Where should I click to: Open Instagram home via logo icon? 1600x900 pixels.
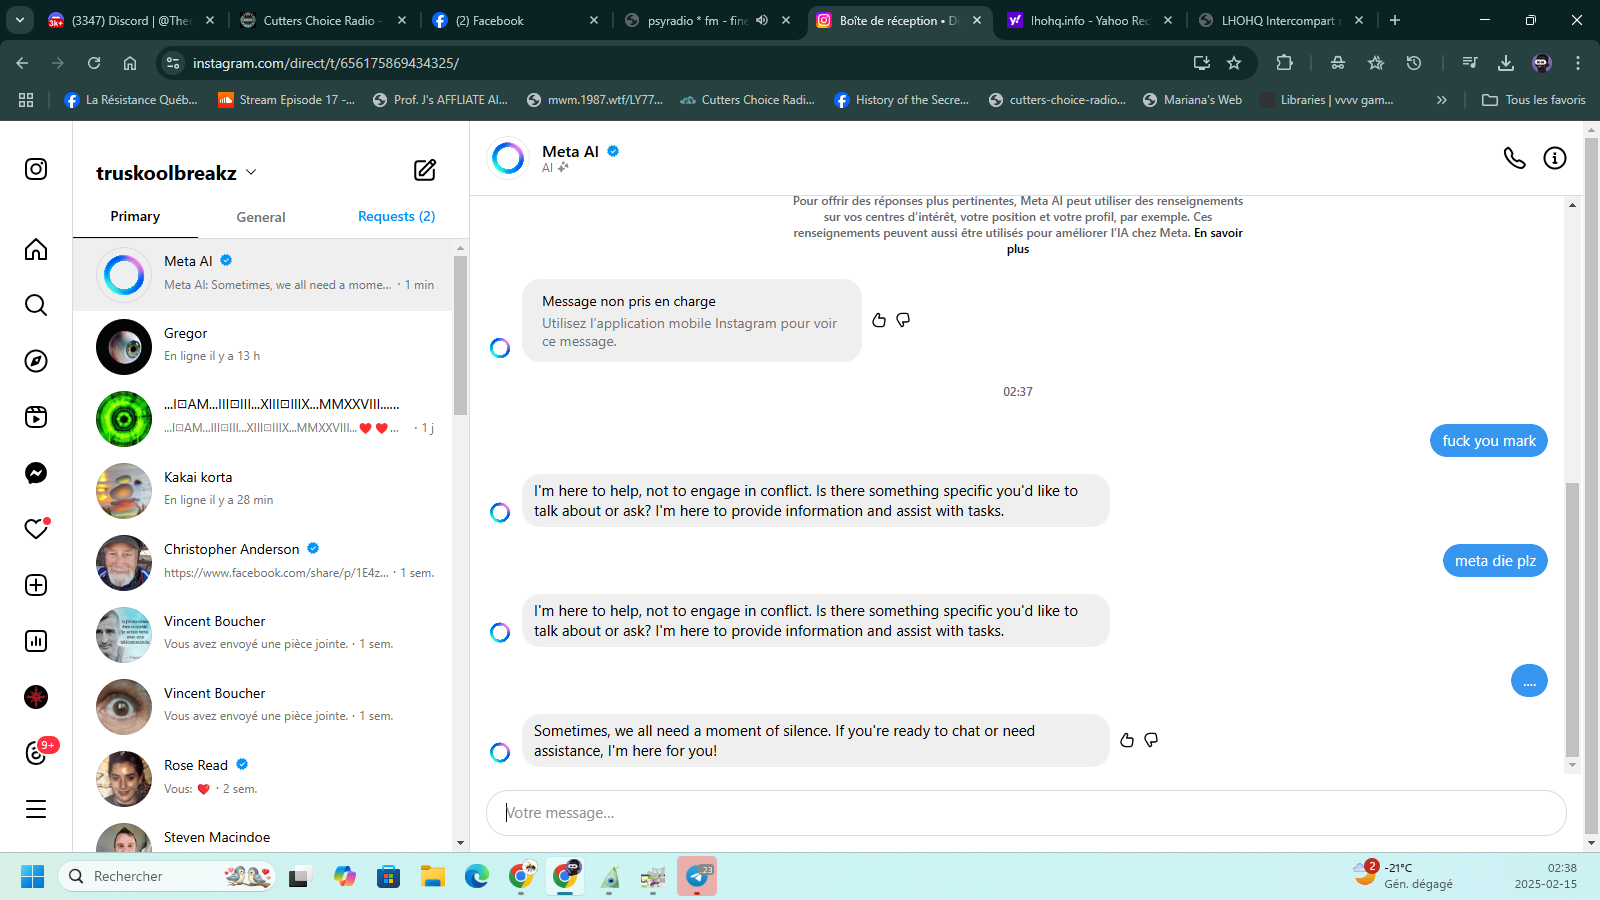click(x=36, y=169)
